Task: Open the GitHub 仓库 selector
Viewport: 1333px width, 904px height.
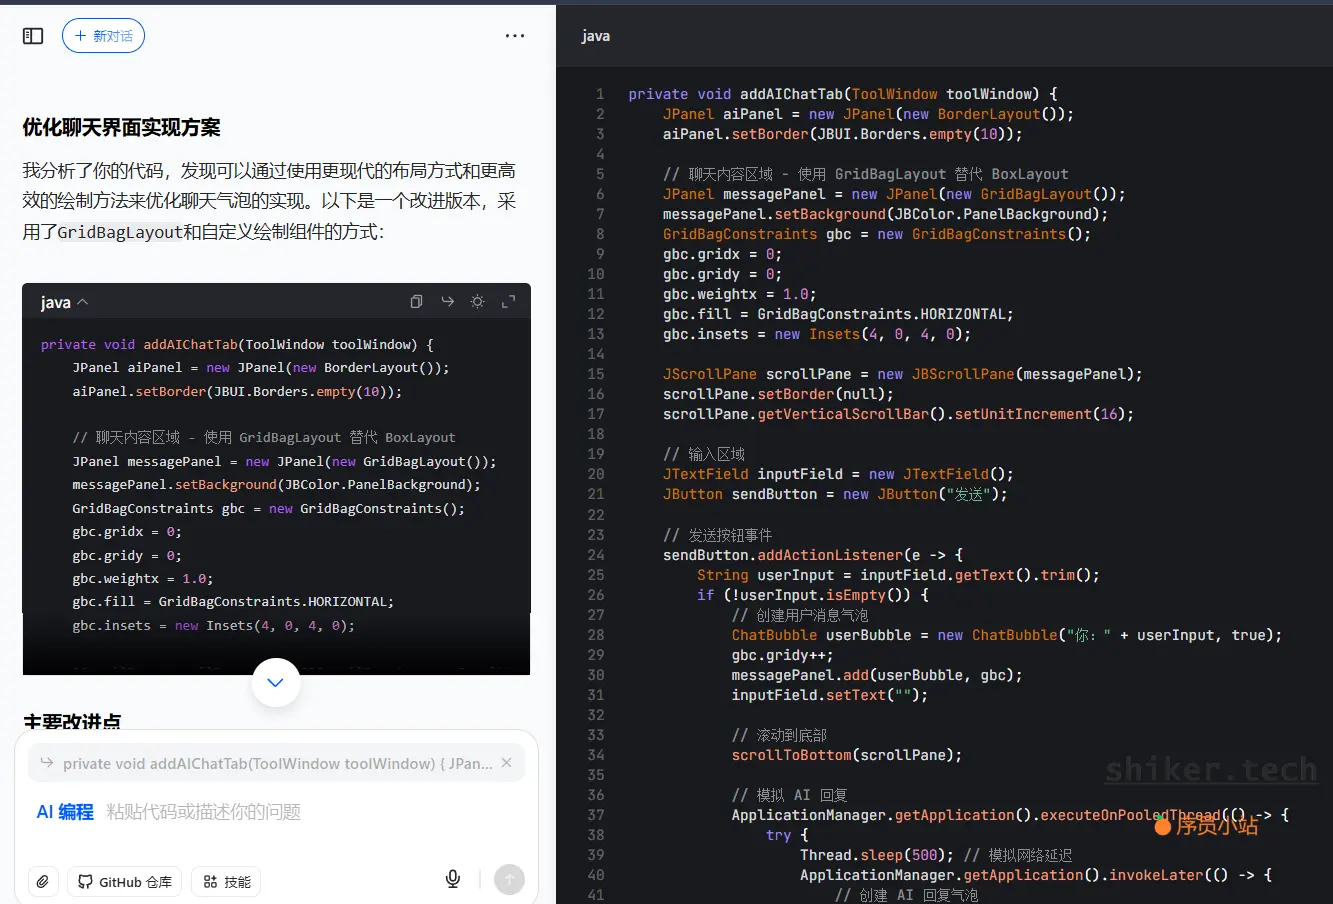Action: point(125,881)
